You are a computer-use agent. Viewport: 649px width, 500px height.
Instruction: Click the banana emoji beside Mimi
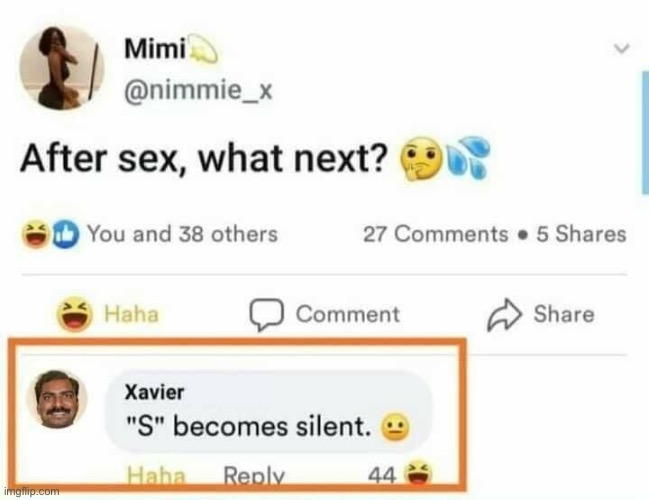[201, 47]
